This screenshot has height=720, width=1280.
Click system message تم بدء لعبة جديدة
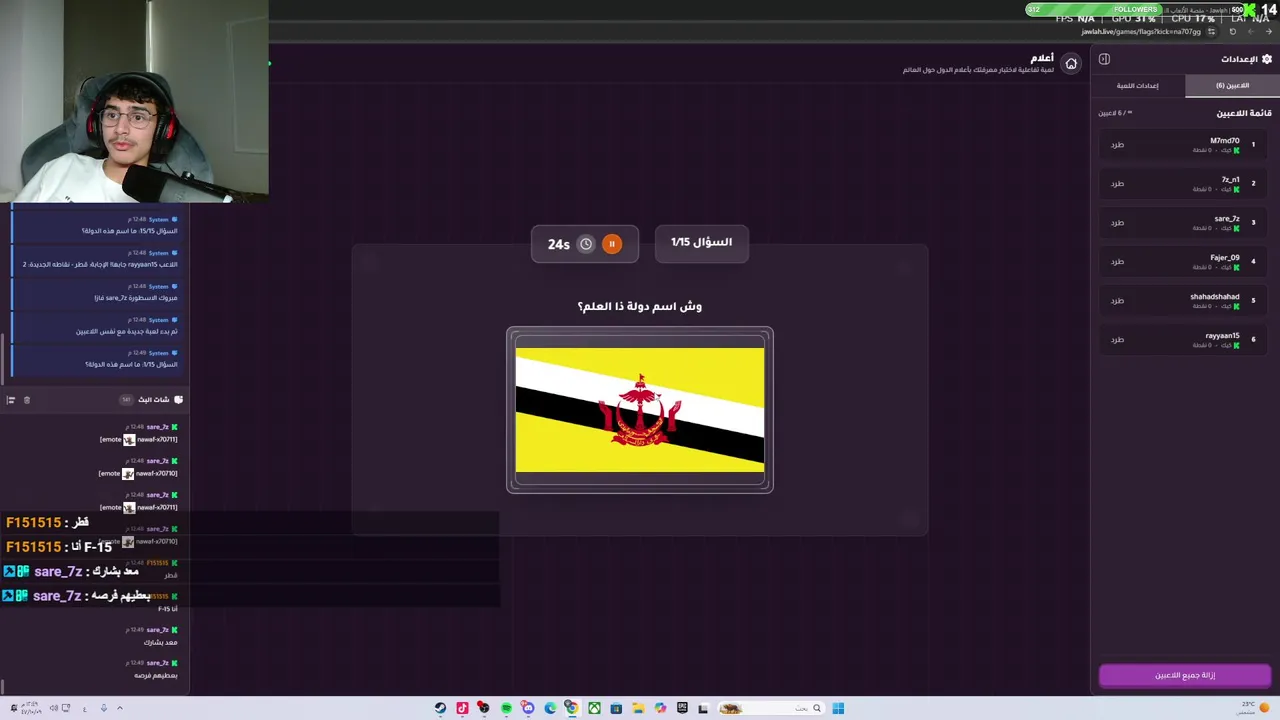(x=127, y=331)
